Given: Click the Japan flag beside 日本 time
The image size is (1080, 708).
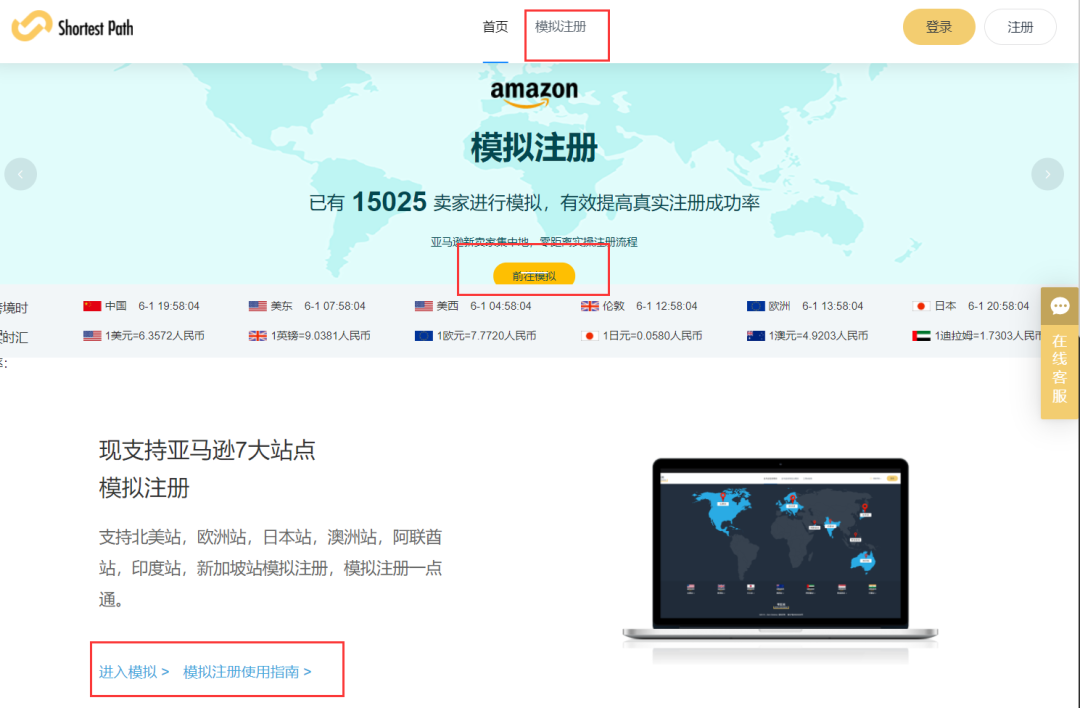Looking at the screenshot, I should click(x=922, y=306).
